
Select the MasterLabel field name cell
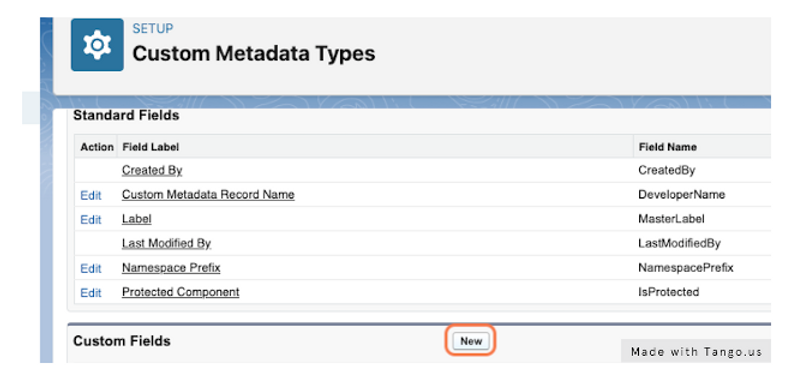tap(671, 219)
